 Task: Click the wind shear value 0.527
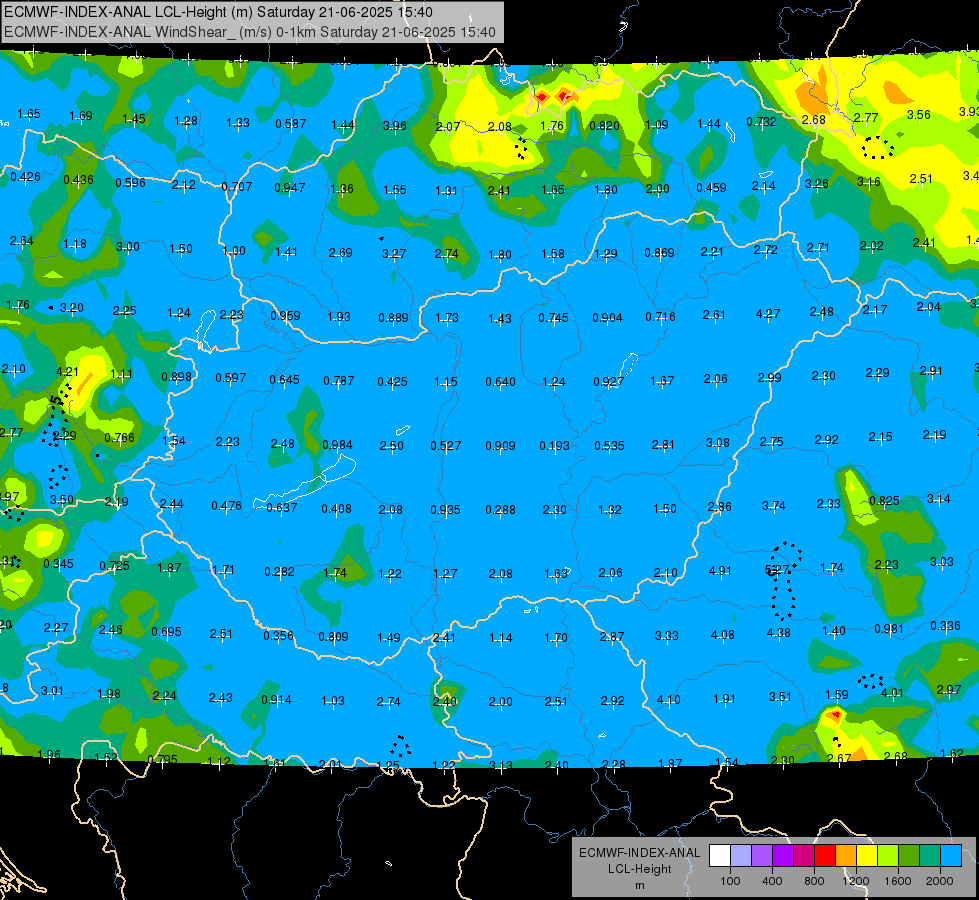coord(446,446)
